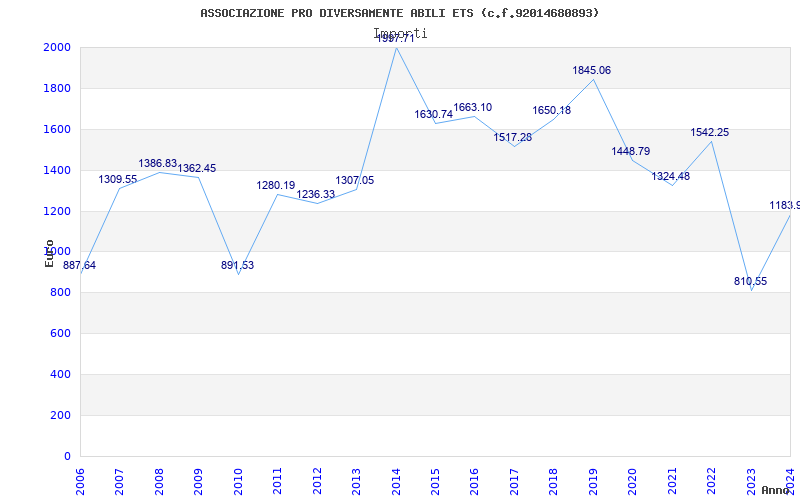Click the 1200 value on Euro axis
This screenshot has width=800, height=500.
[58, 211]
